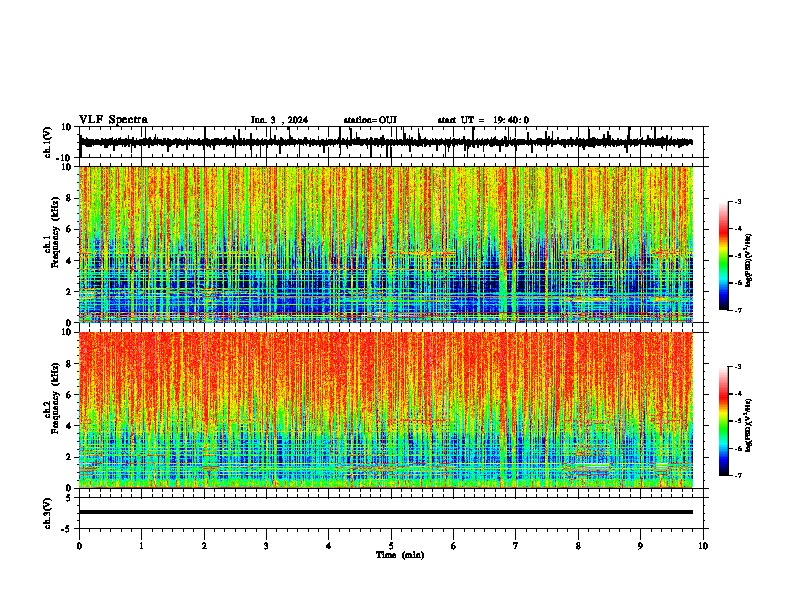Screen dimensions: 792x612
Task: Select the "start UT = 19:40: 0" label
Action: click(483, 120)
